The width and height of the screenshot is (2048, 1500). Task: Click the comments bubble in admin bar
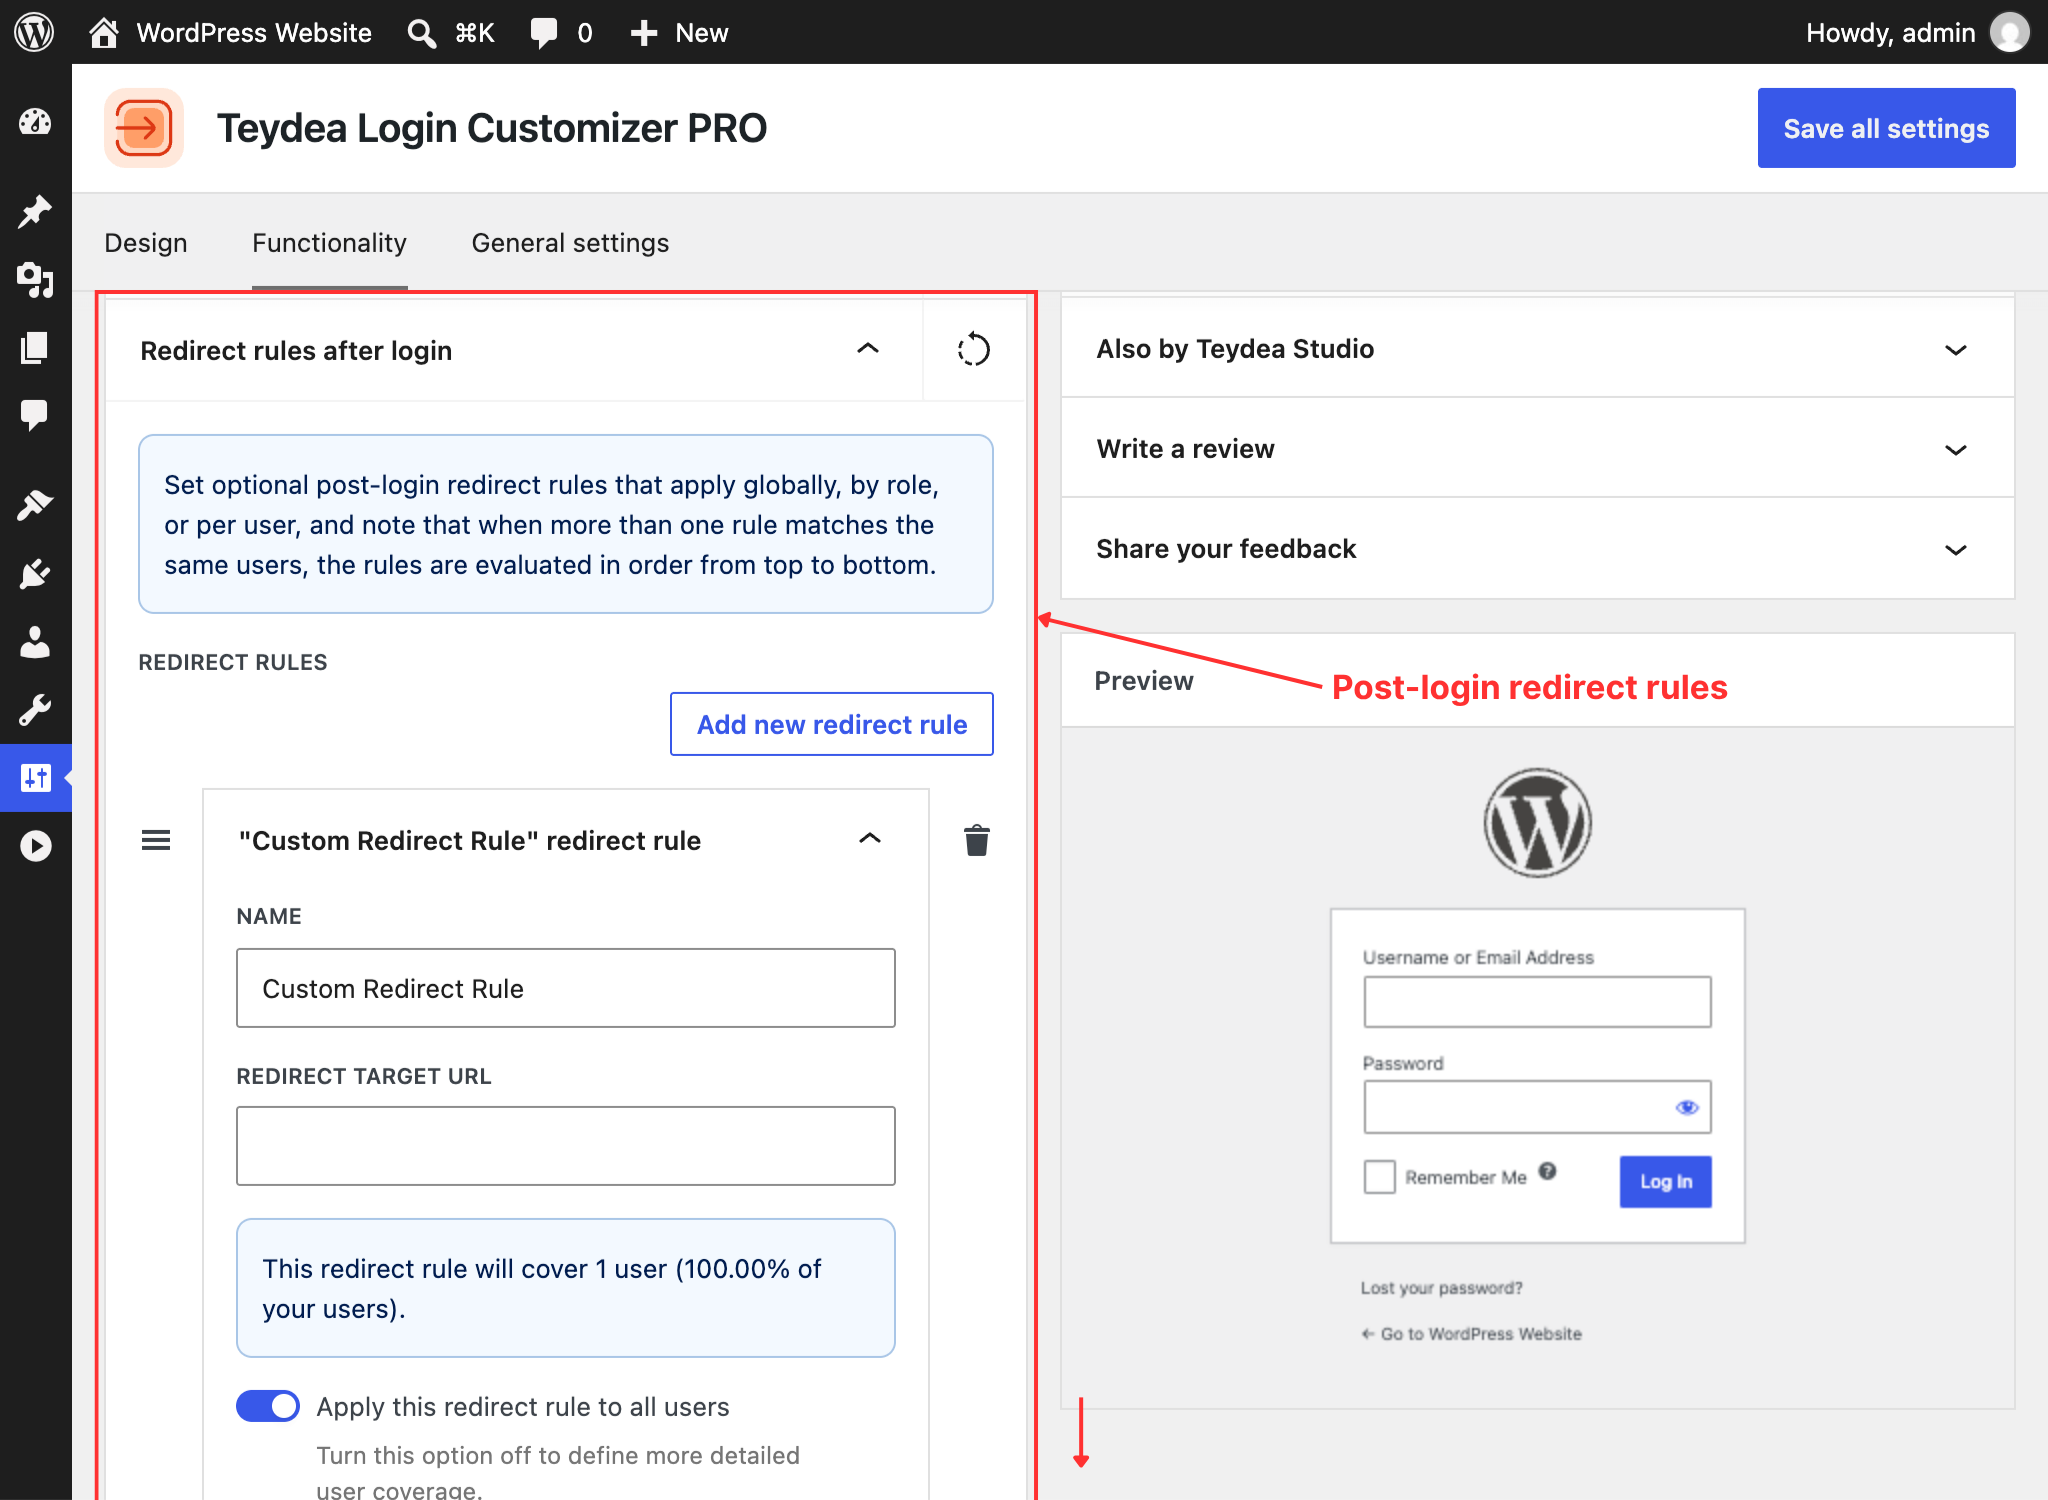(x=544, y=33)
